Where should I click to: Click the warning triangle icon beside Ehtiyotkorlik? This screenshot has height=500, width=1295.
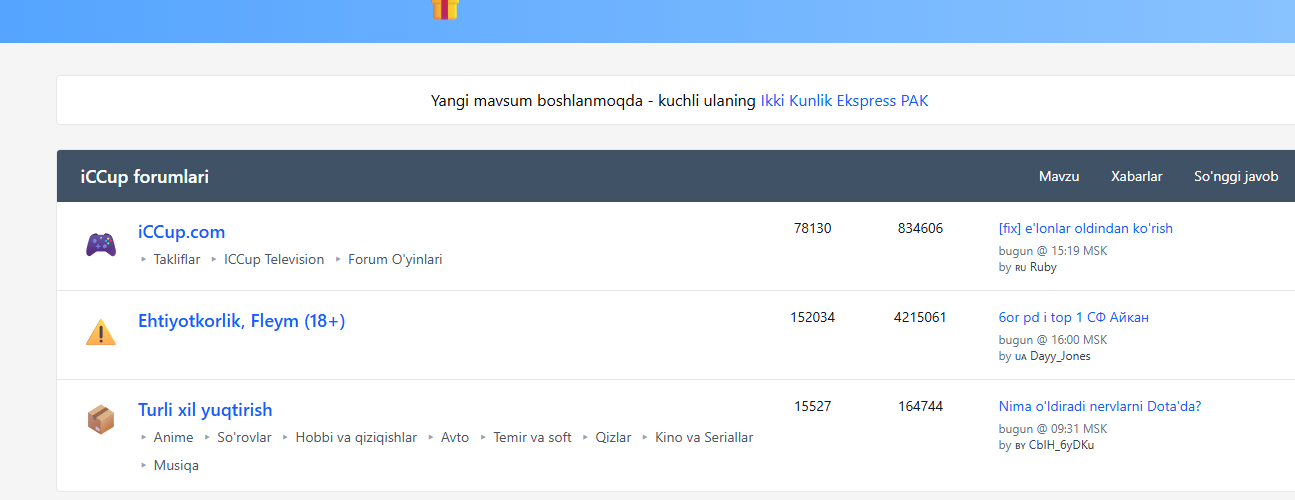pos(100,332)
